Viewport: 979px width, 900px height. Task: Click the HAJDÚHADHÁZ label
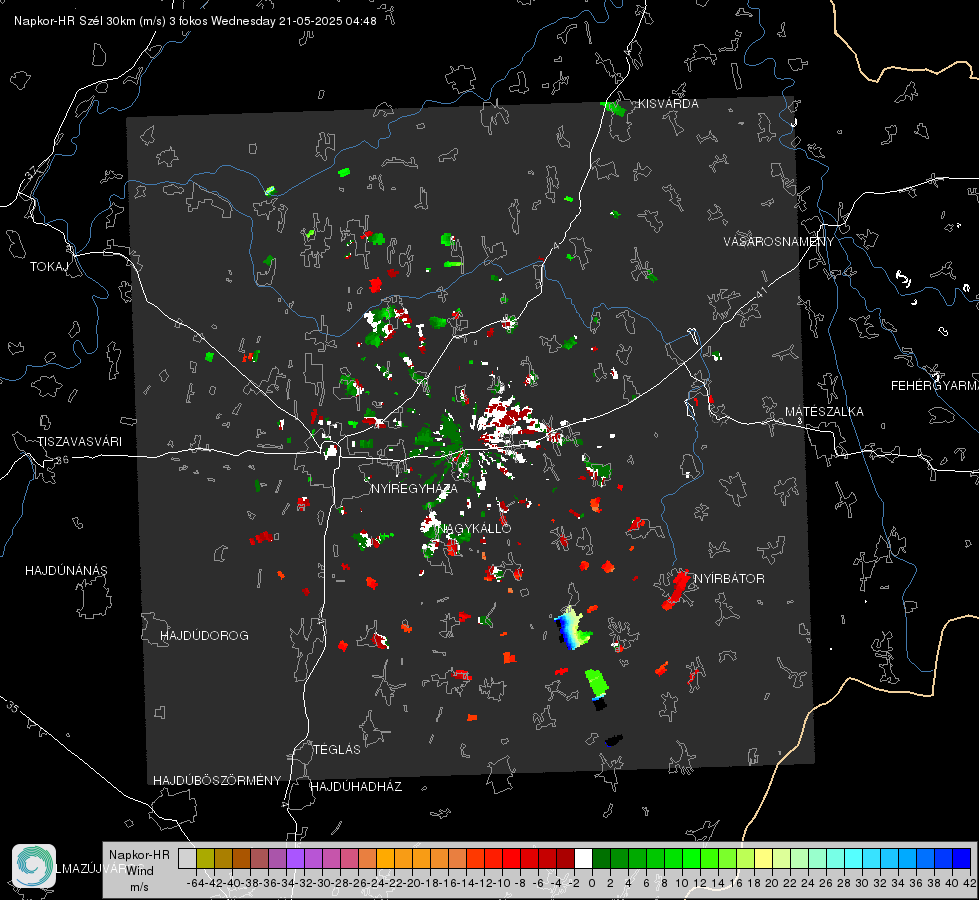click(356, 786)
